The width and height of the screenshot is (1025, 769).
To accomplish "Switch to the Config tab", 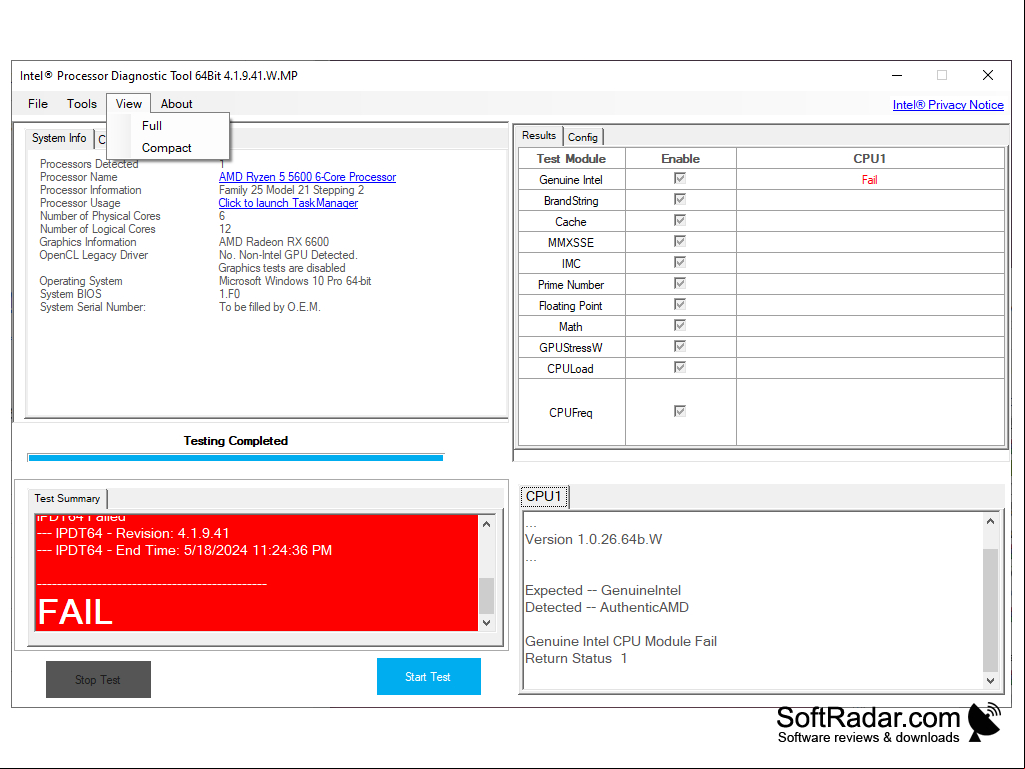I will click(x=582, y=137).
